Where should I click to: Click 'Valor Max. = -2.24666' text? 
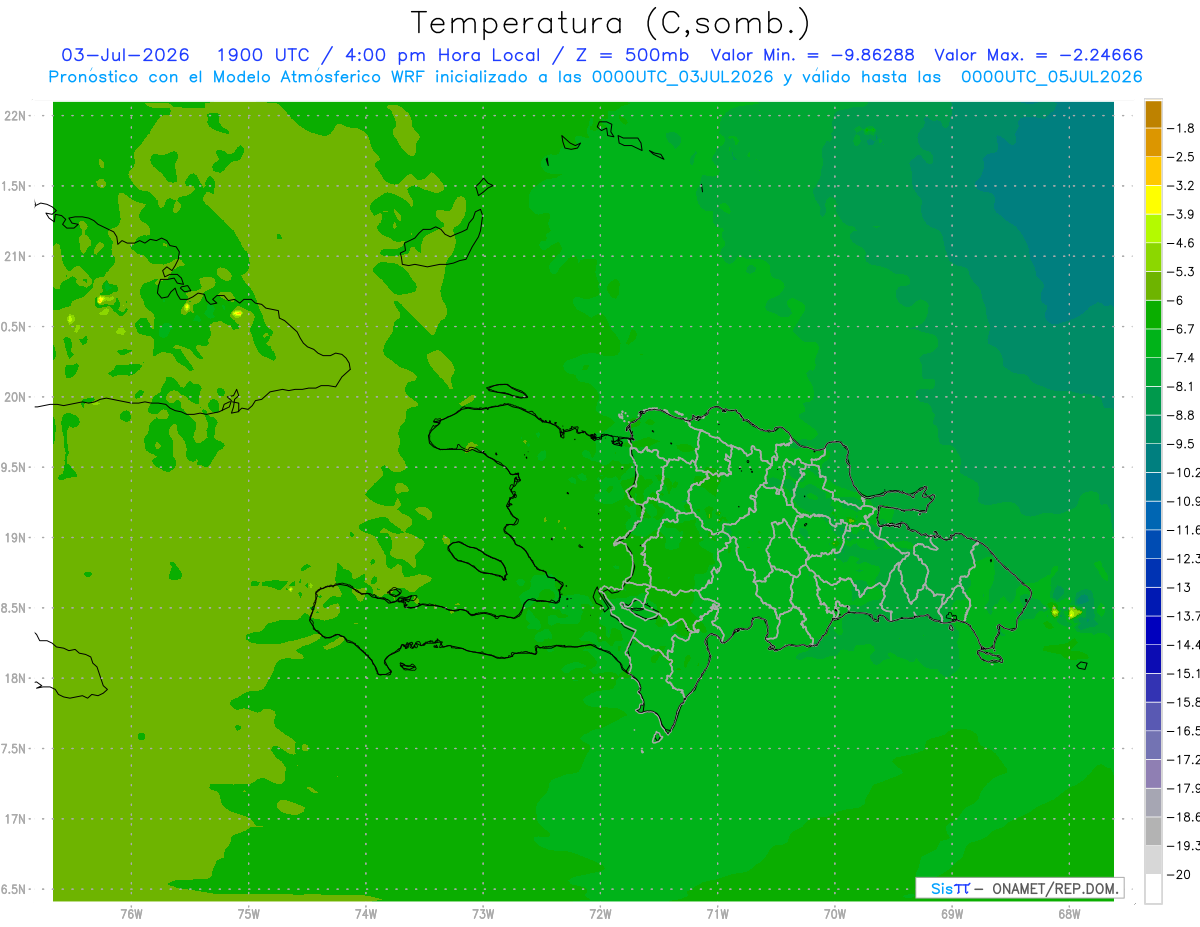coord(1038,55)
